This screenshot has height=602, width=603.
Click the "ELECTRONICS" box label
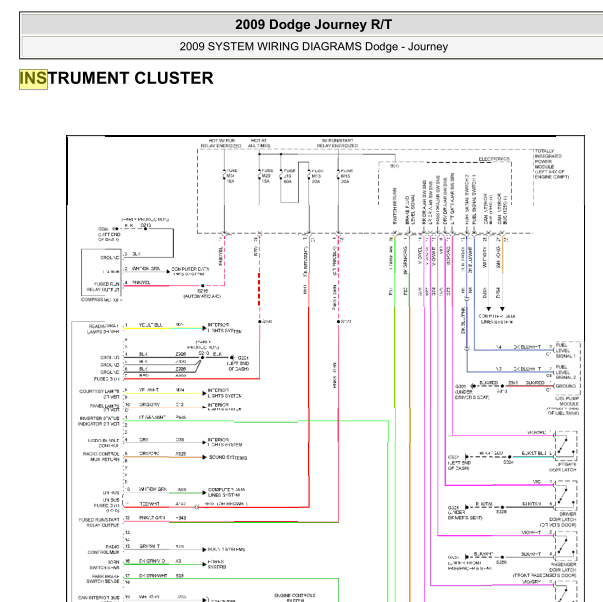[x=494, y=159]
